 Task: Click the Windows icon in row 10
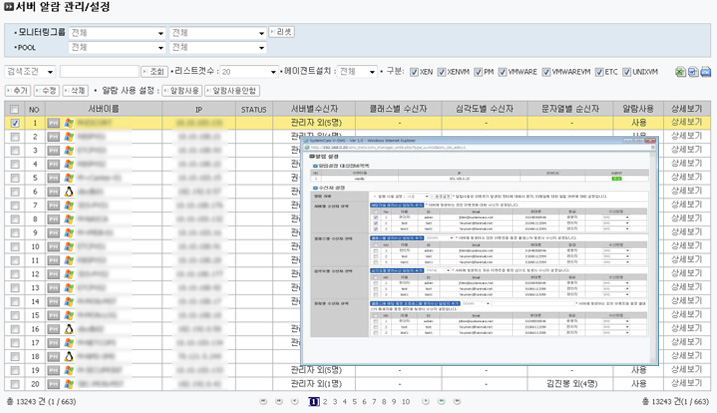pyautogui.click(x=69, y=247)
